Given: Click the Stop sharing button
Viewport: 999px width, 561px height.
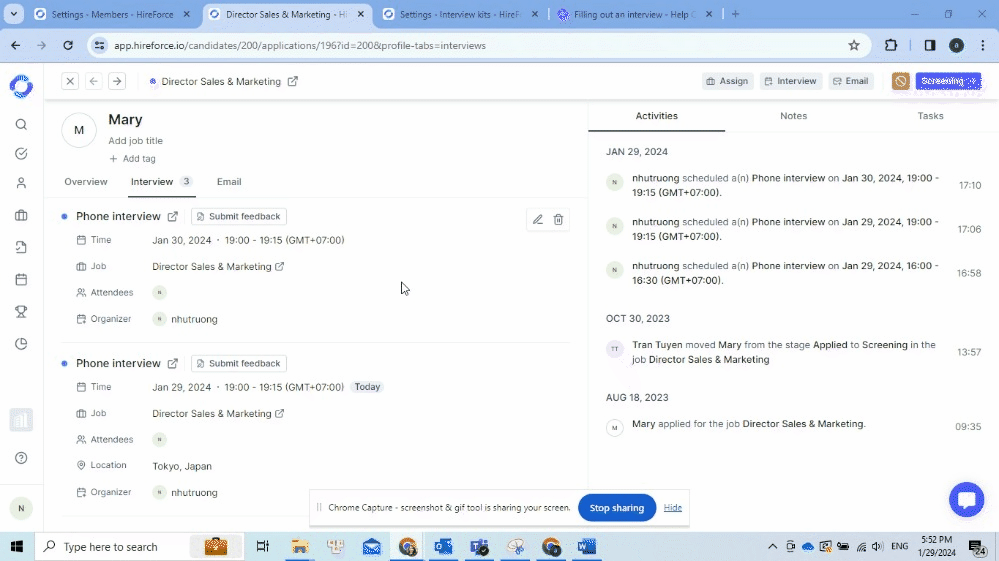Looking at the screenshot, I should click(616, 508).
